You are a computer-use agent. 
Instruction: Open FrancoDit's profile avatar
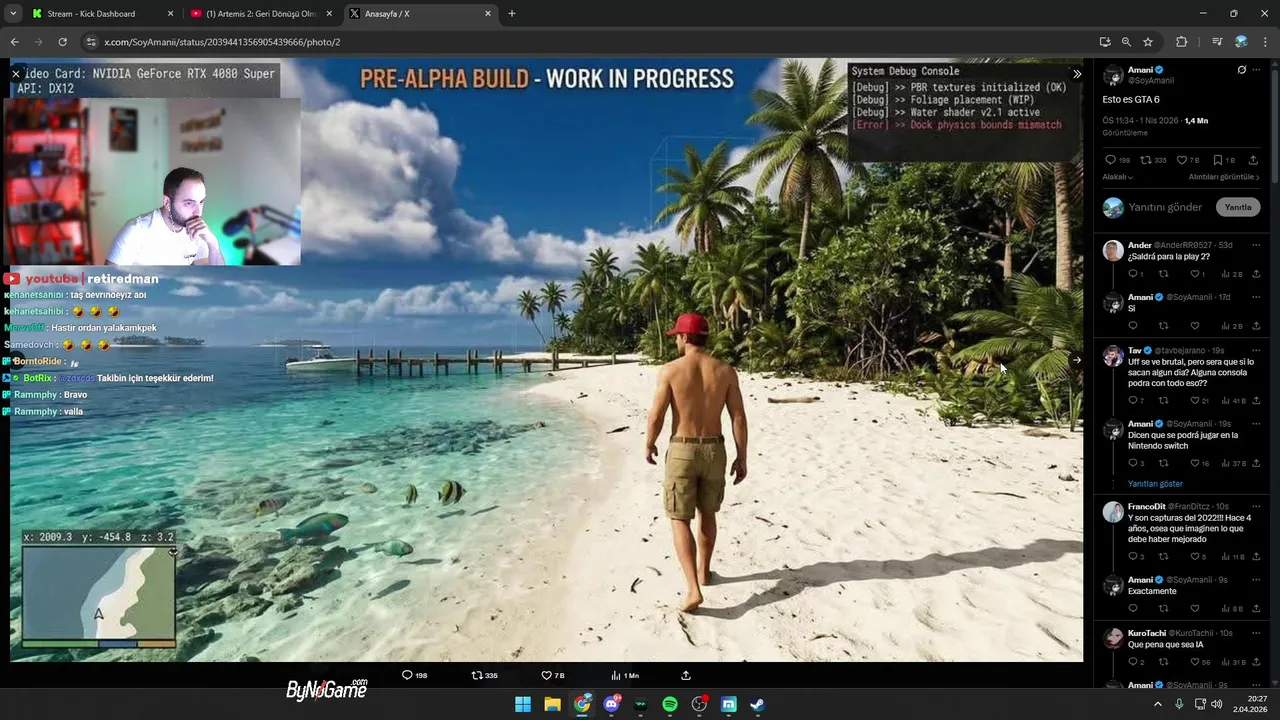pos(1113,513)
